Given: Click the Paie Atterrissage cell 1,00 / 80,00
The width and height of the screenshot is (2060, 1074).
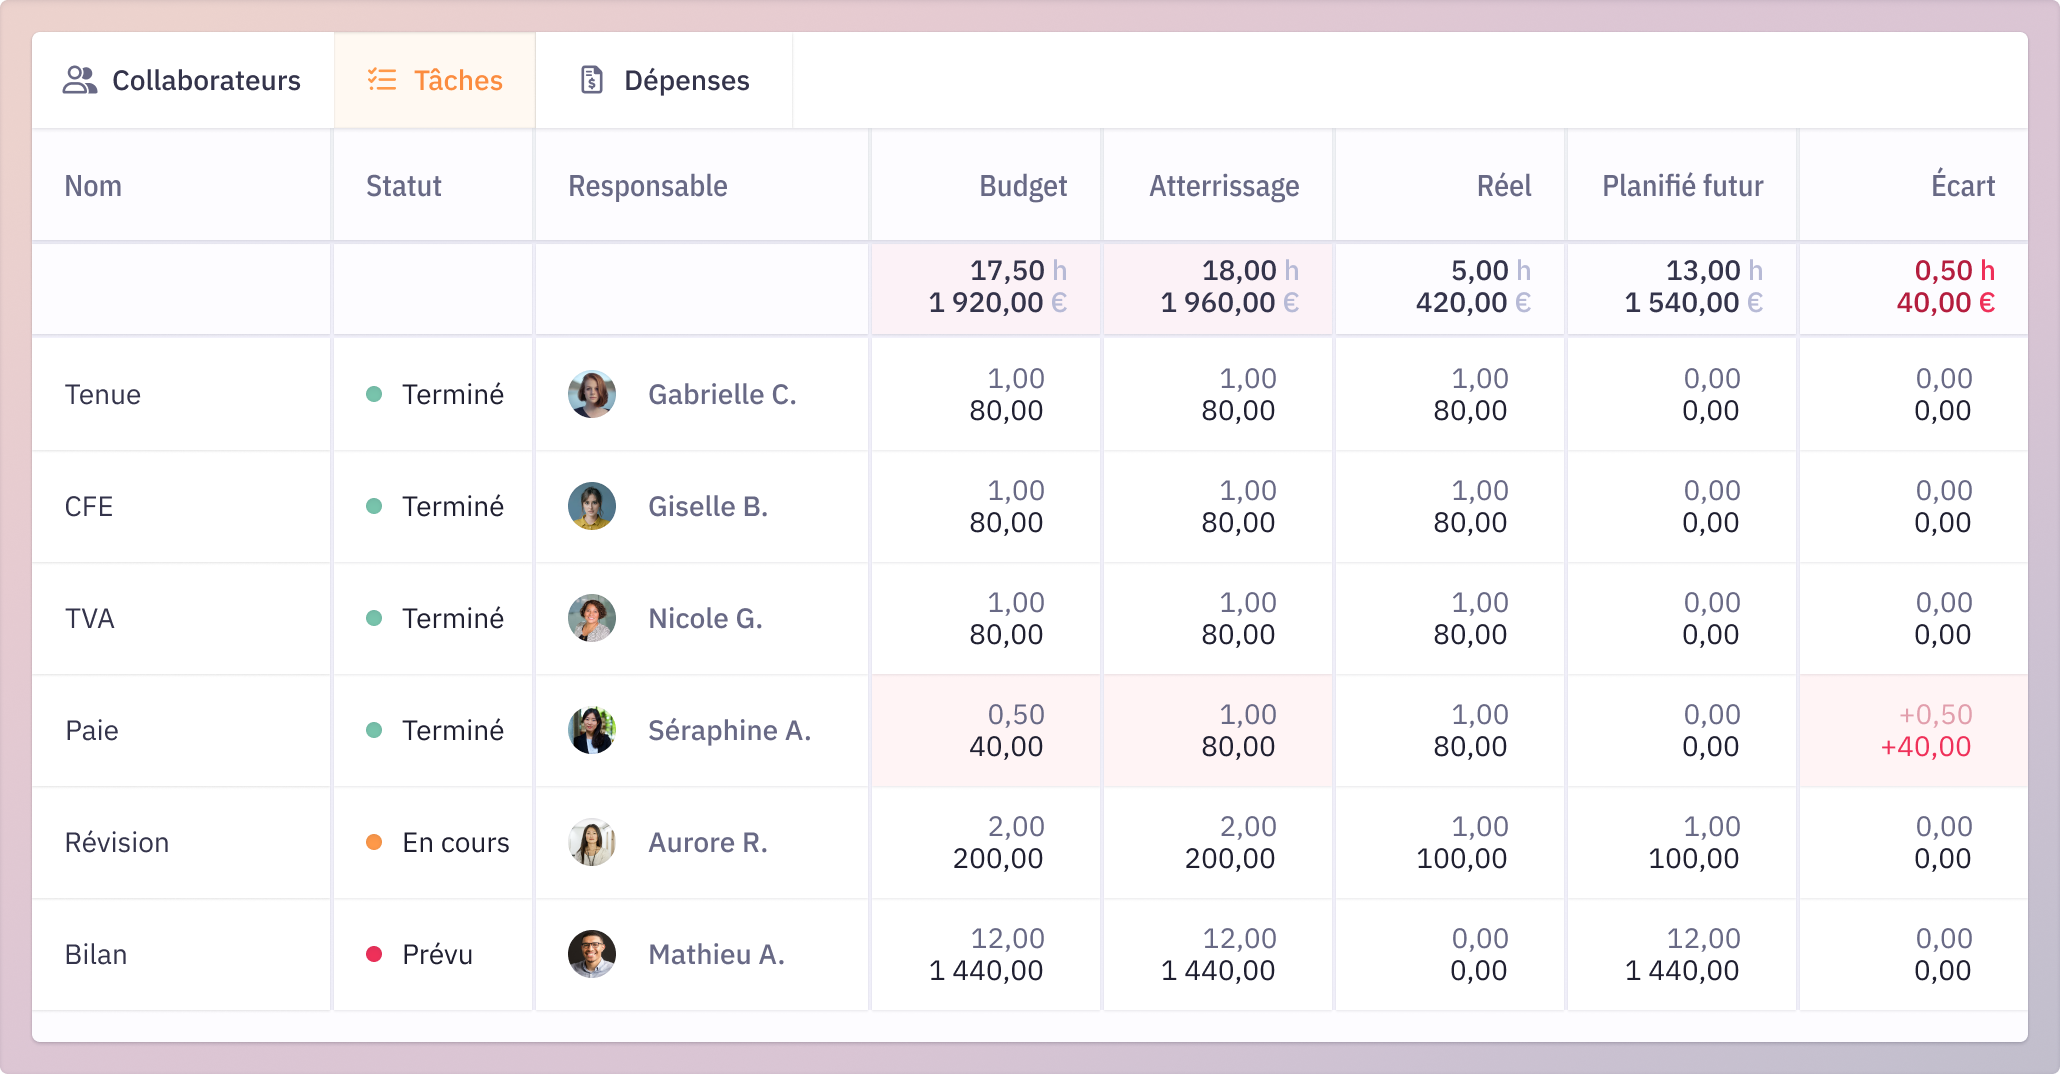Looking at the screenshot, I should (1218, 730).
